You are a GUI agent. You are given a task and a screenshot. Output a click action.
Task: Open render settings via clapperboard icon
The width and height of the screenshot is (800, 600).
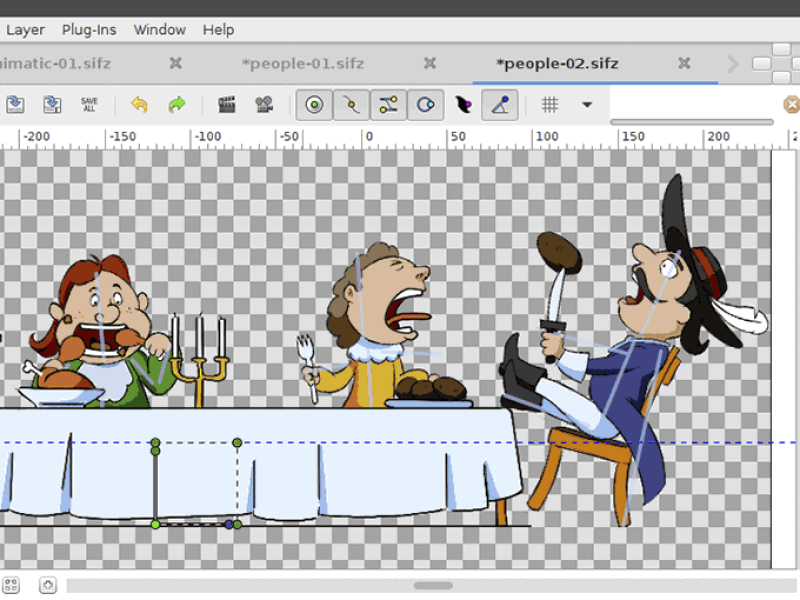coord(227,105)
